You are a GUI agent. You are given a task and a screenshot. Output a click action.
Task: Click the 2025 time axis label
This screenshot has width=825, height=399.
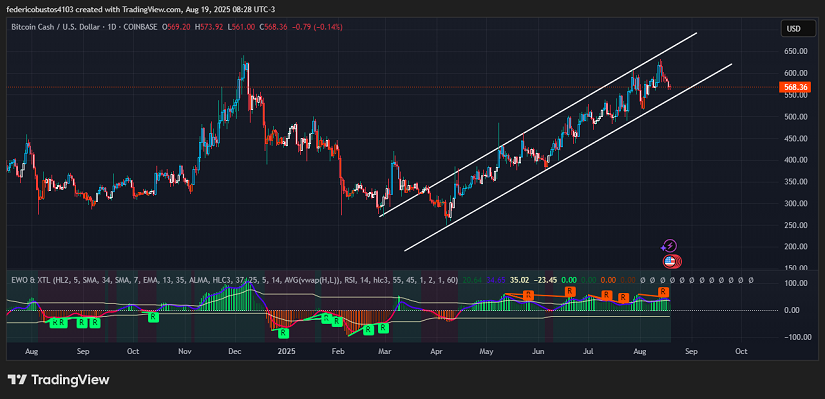pos(286,351)
